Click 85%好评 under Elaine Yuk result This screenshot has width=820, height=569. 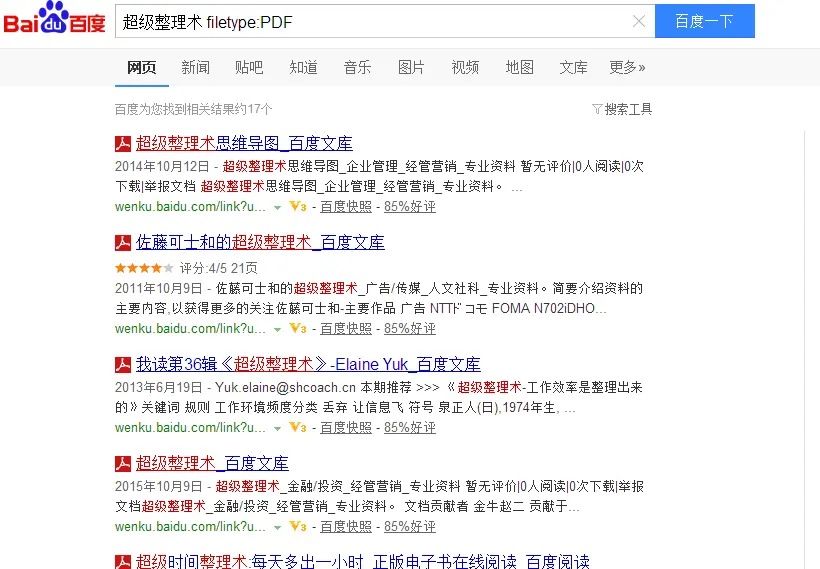pos(410,427)
